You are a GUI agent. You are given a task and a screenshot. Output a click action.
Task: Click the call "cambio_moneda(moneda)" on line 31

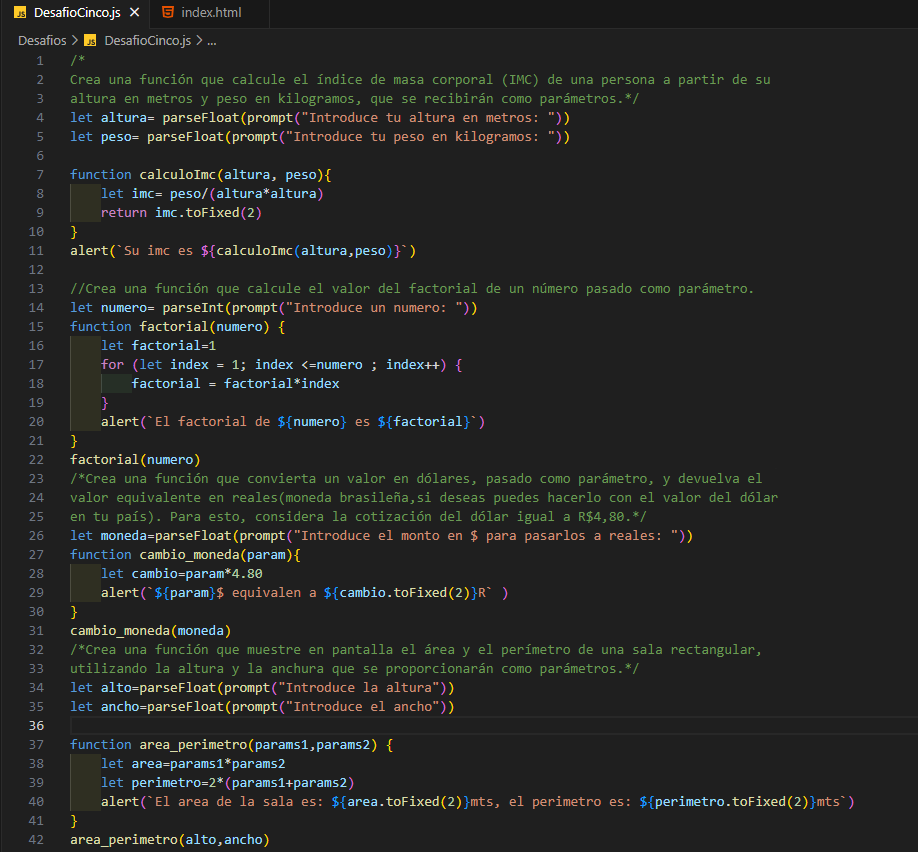[150, 631]
